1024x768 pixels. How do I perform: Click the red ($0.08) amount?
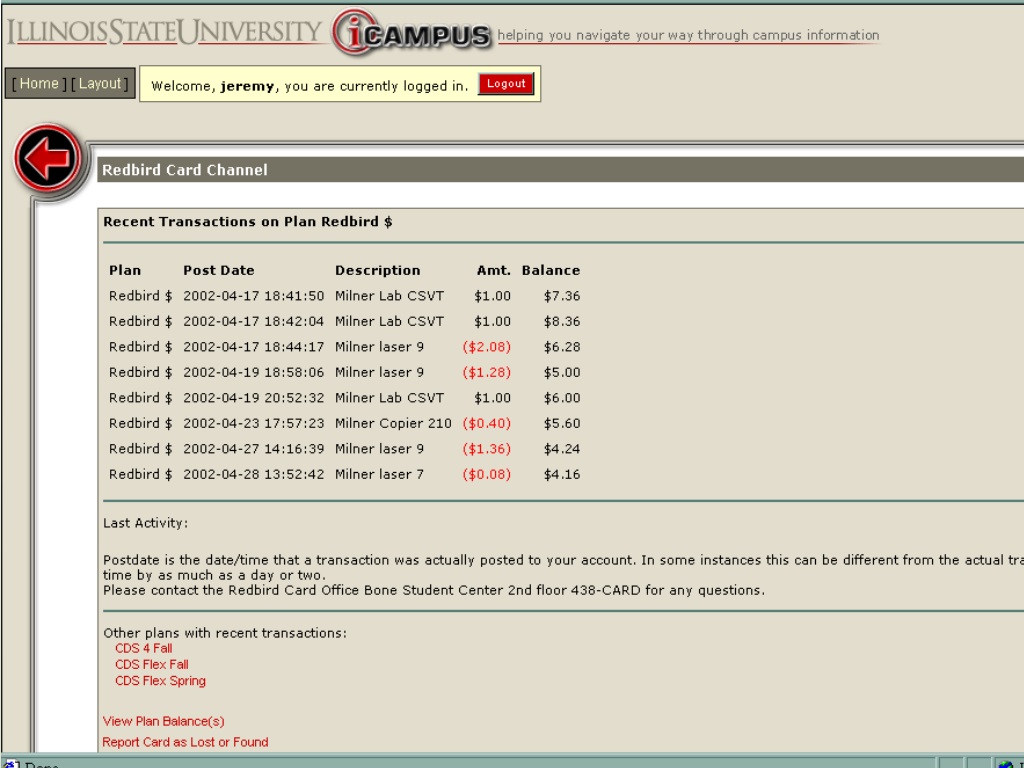pos(487,474)
